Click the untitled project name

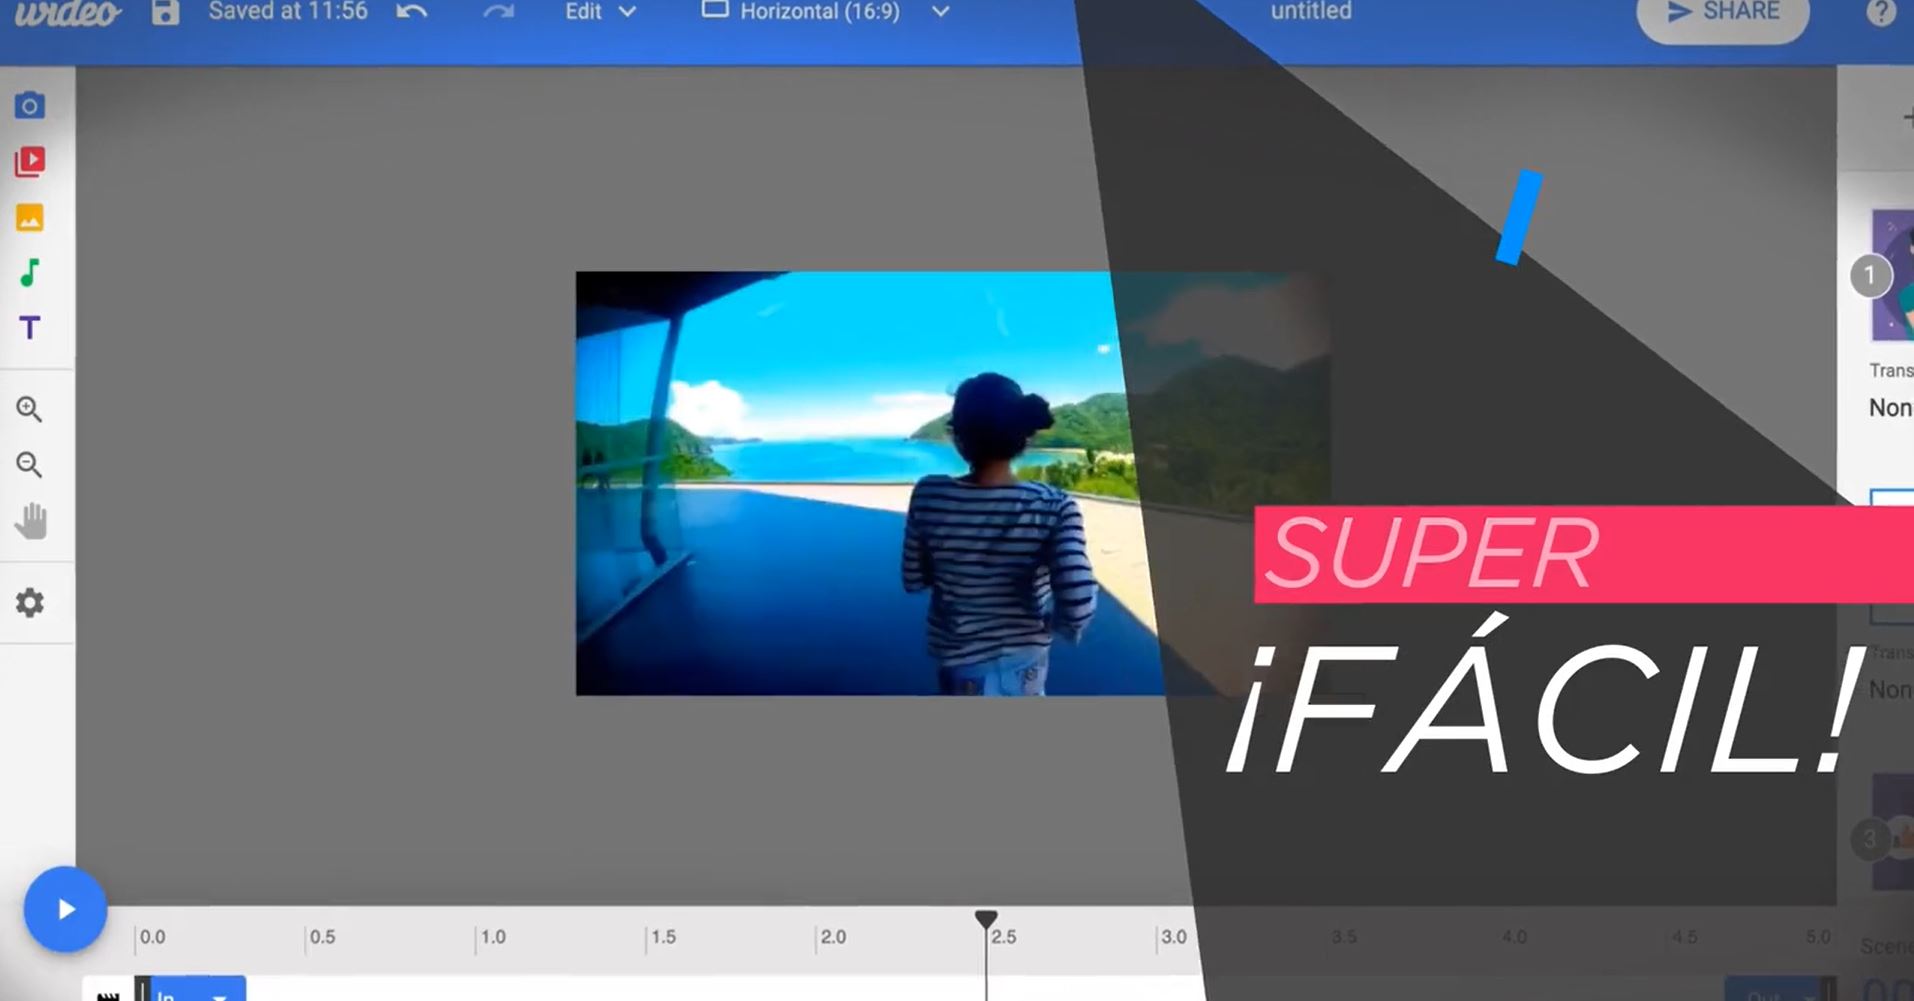[x=1310, y=11]
